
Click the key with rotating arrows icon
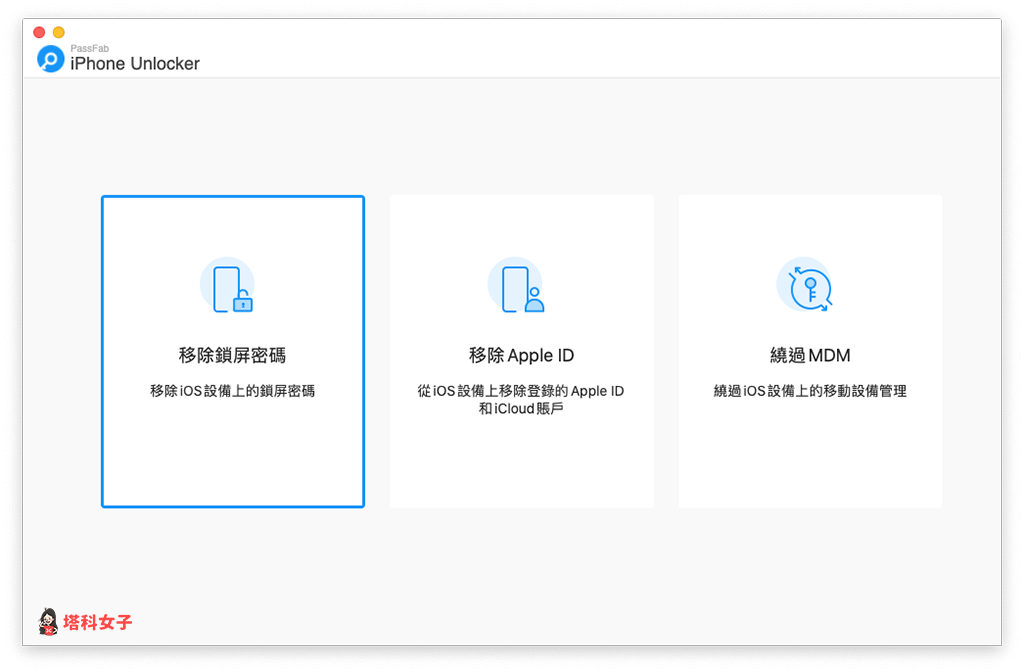coord(805,285)
